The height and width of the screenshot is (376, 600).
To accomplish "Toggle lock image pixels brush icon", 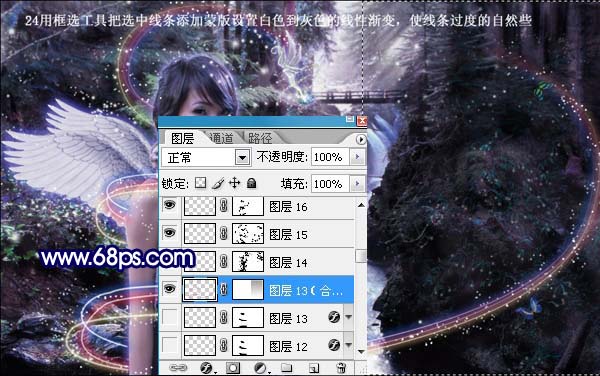I will pyautogui.click(x=218, y=183).
